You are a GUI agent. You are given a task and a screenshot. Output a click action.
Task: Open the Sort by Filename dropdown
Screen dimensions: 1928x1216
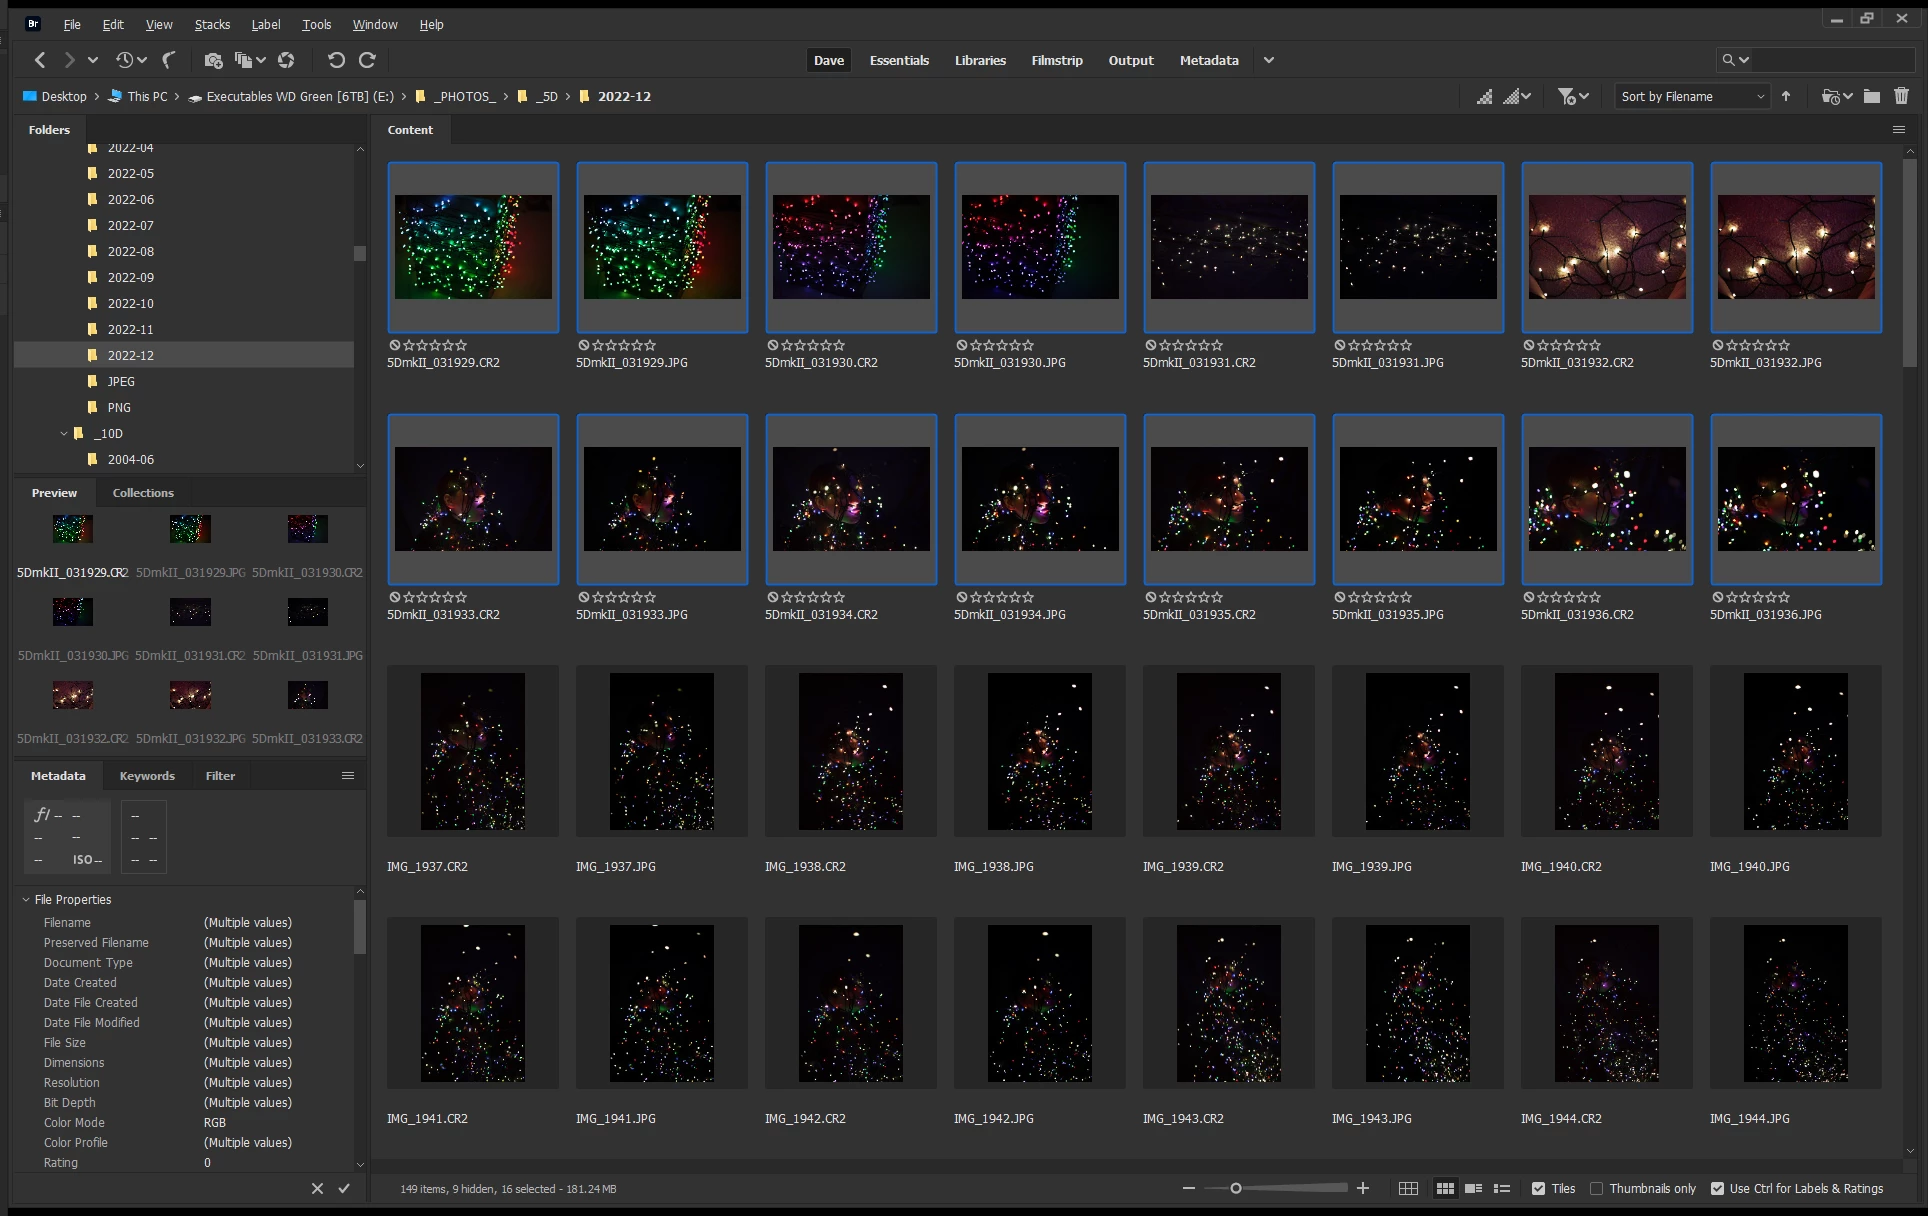(x=1692, y=96)
